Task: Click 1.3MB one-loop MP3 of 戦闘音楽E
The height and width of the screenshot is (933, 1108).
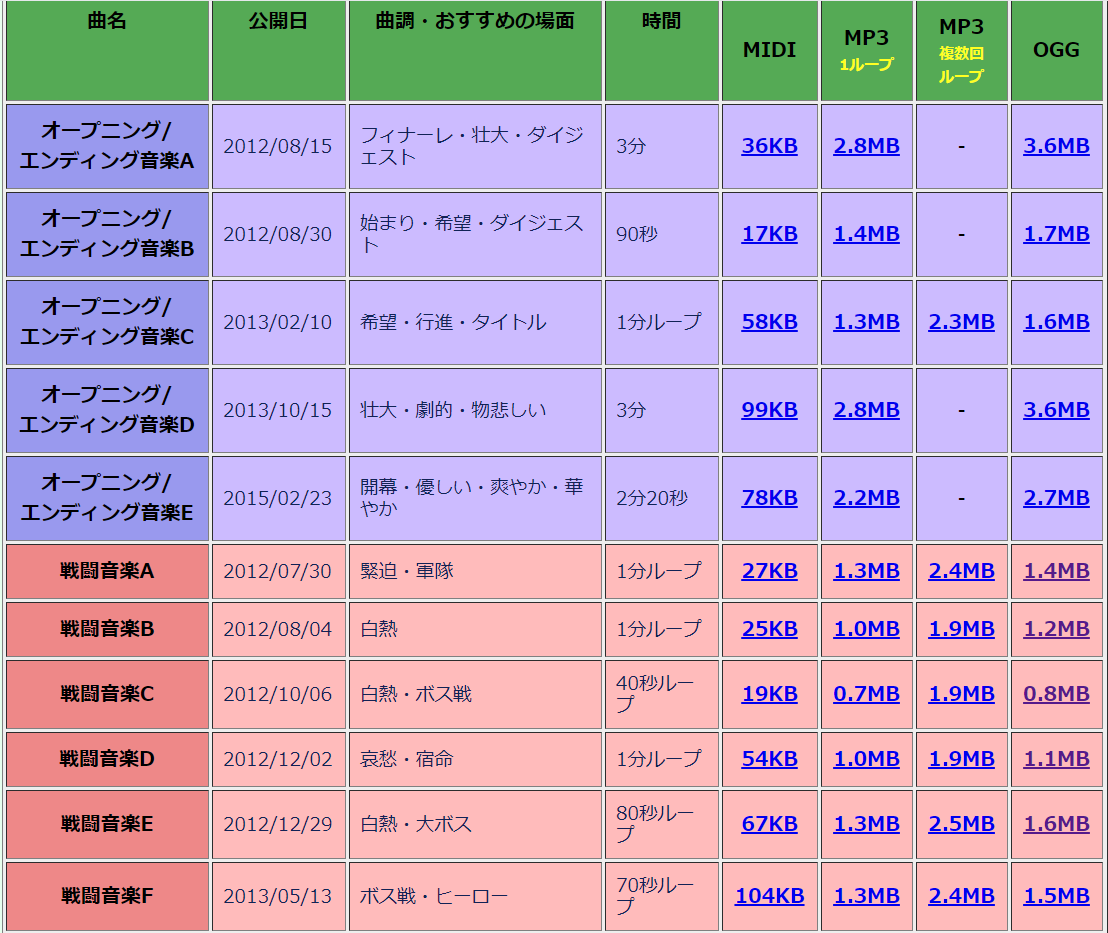Action: coord(866,824)
